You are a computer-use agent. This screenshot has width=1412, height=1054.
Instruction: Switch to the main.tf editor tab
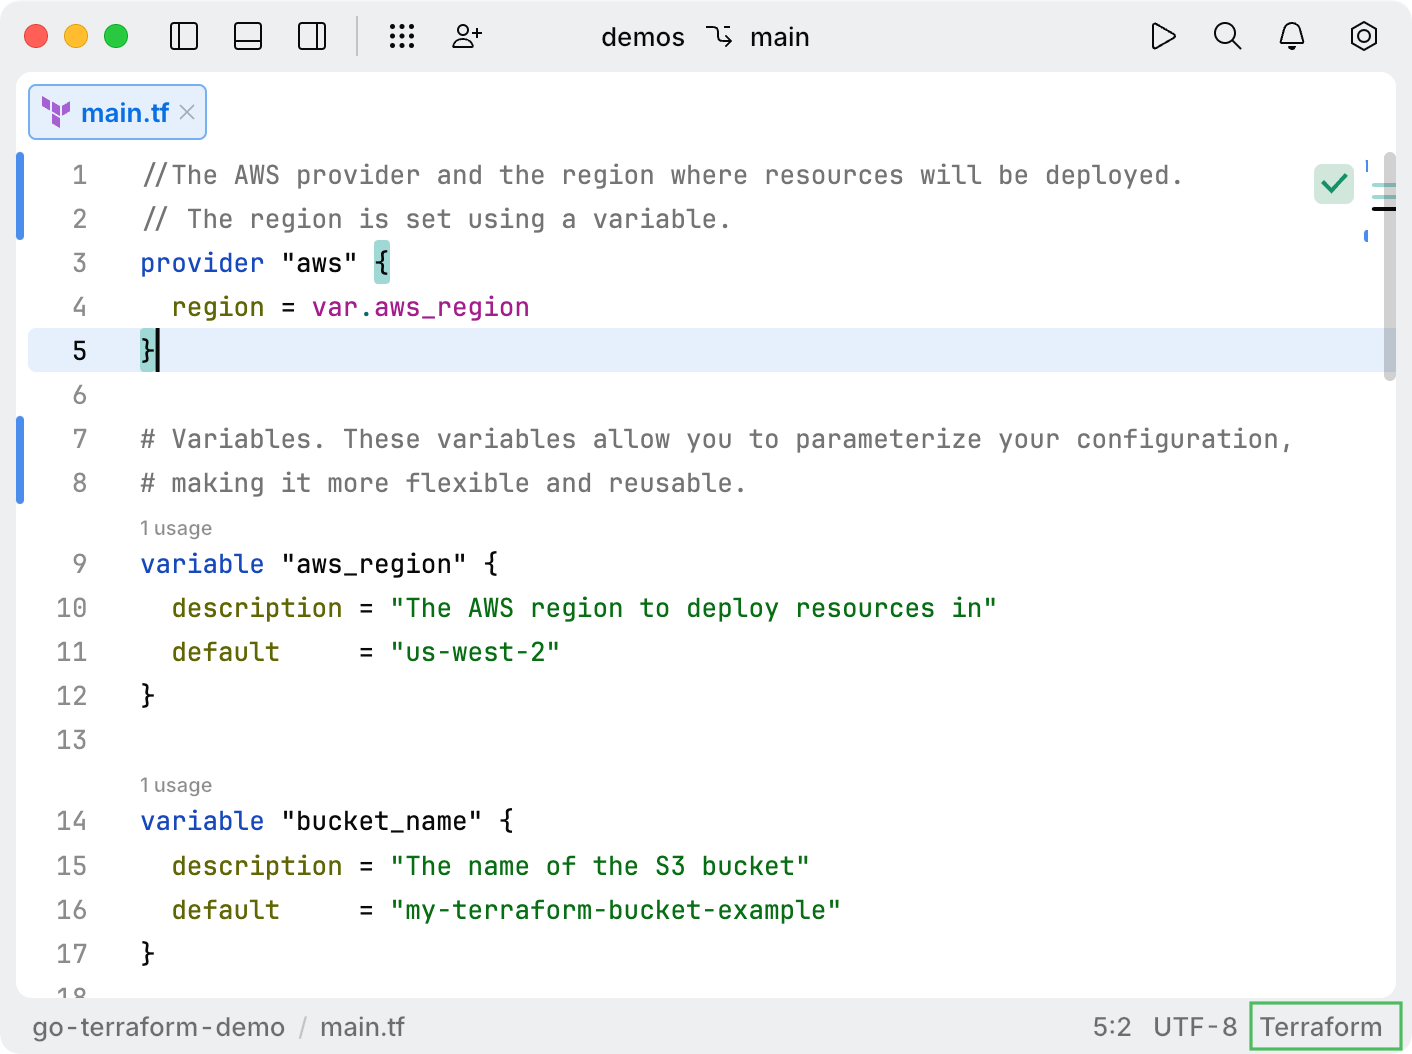tap(125, 112)
